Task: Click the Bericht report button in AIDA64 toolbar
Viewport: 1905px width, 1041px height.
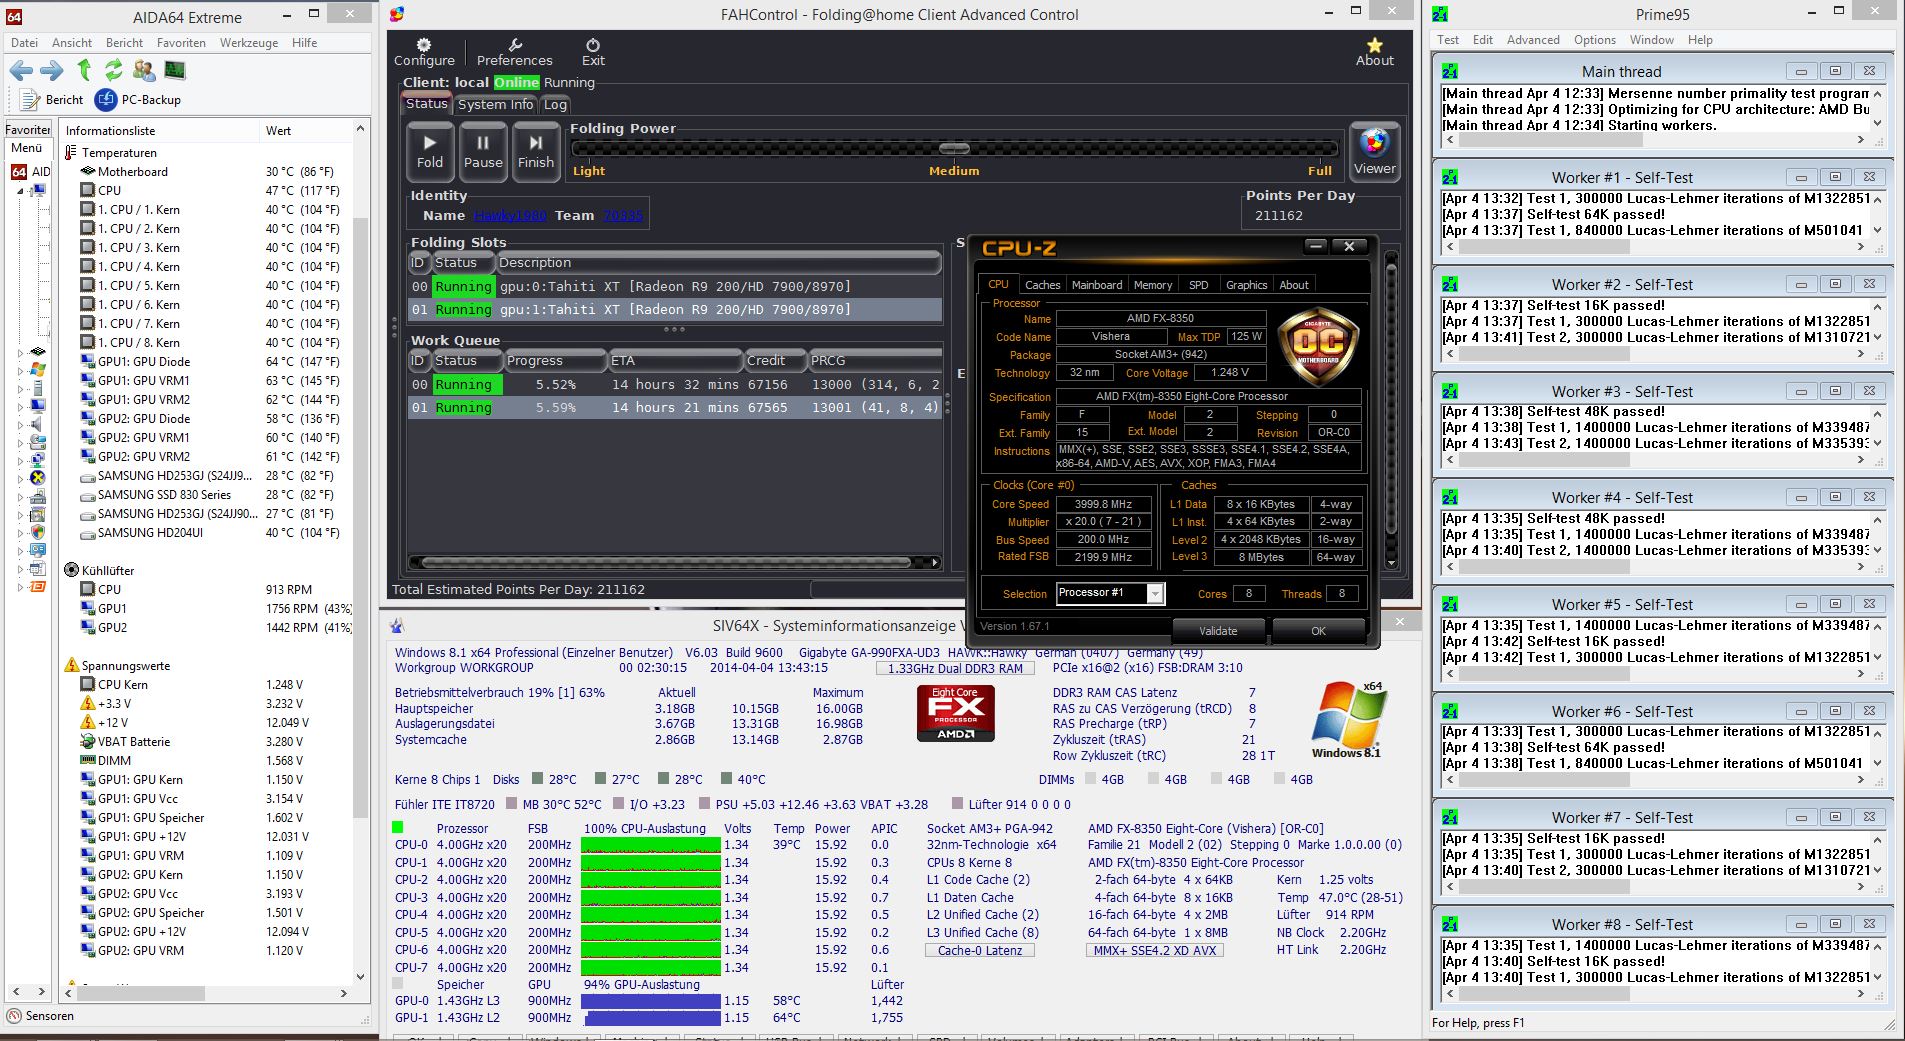Action: 54,100
